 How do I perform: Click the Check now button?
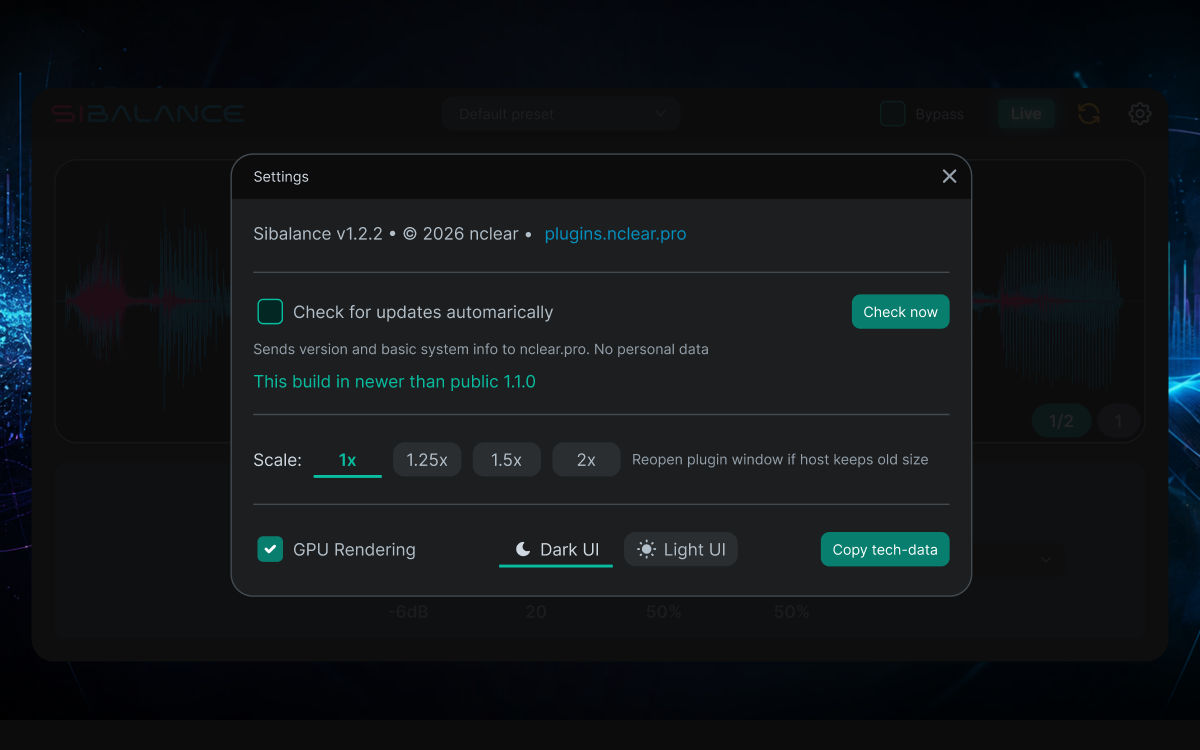tap(900, 312)
